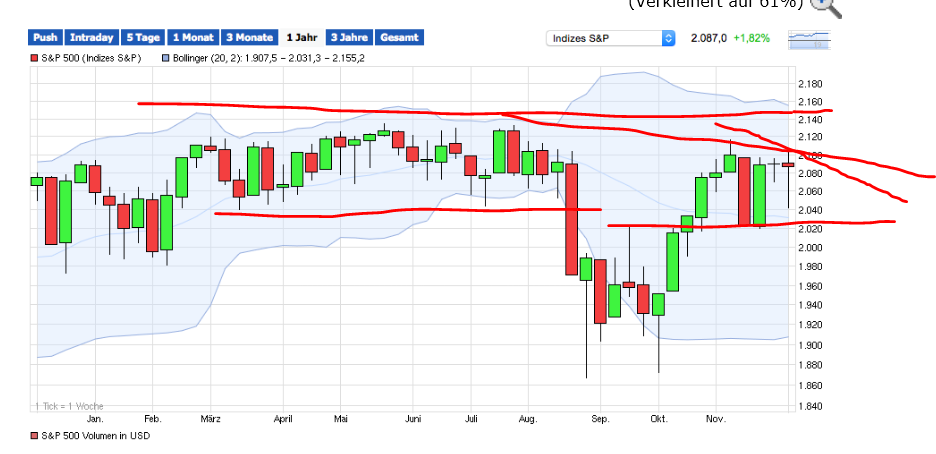936x454 pixels.
Task: Select the 5 Tage timeframe
Action: [x=143, y=38]
